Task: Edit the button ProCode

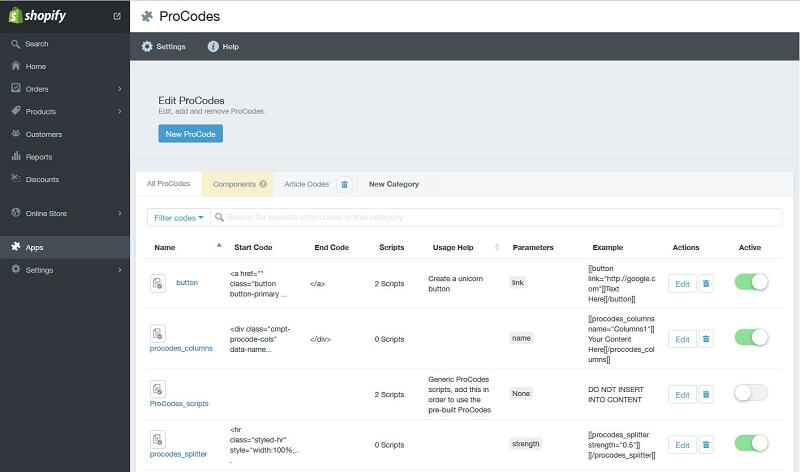Action: tap(682, 284)
